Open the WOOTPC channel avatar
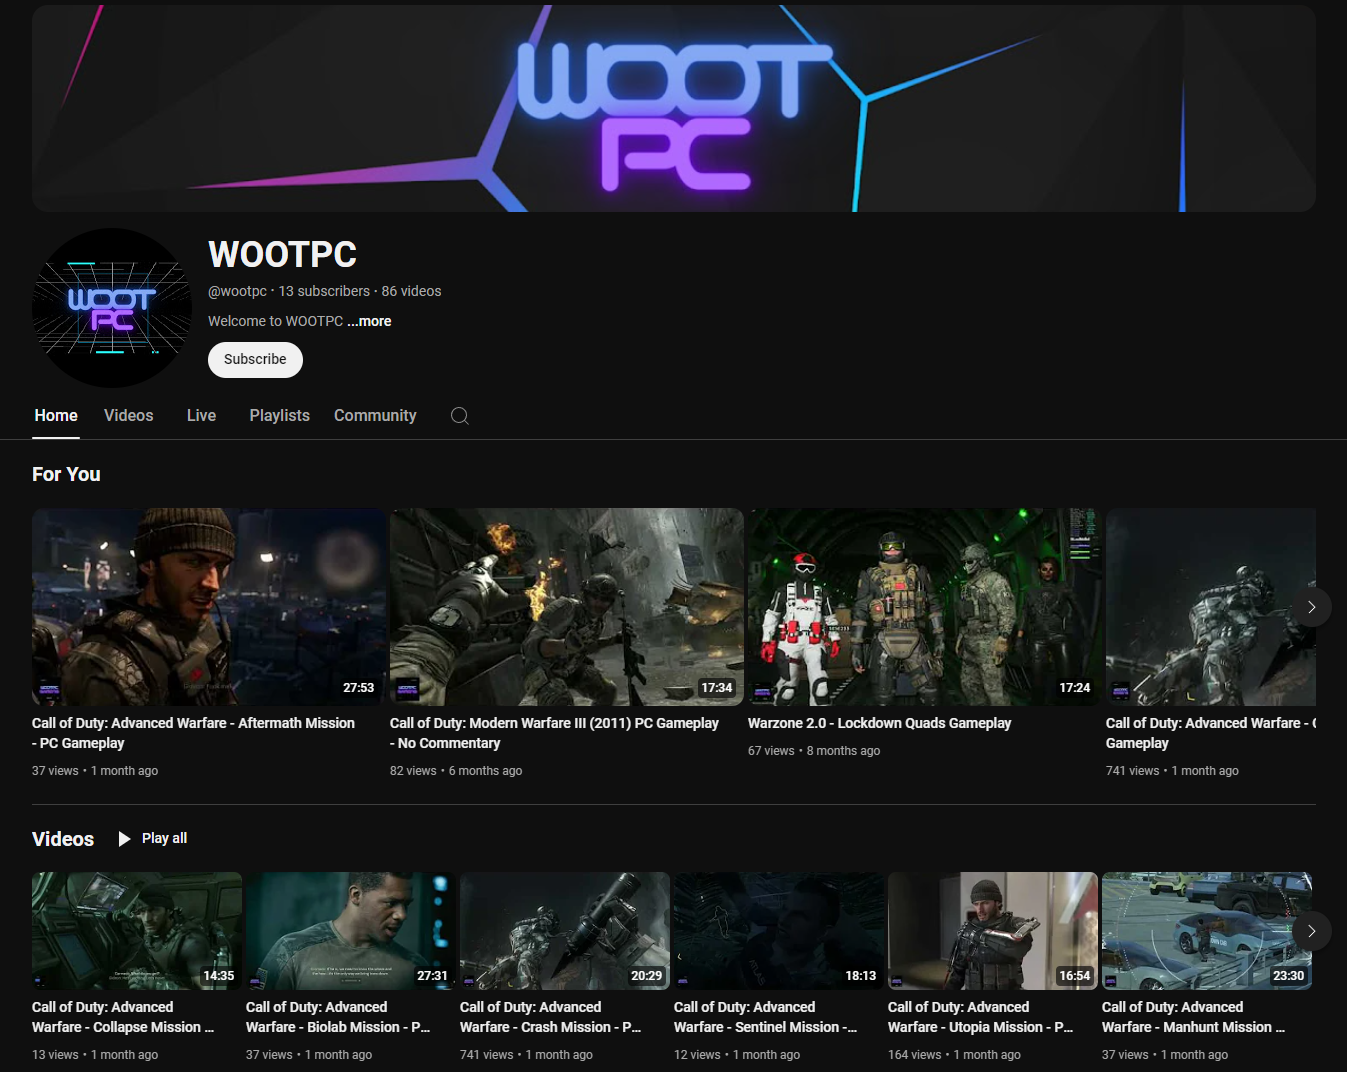The width and height of the screenshot is (1347, 1072). click(x=112, y=308)
